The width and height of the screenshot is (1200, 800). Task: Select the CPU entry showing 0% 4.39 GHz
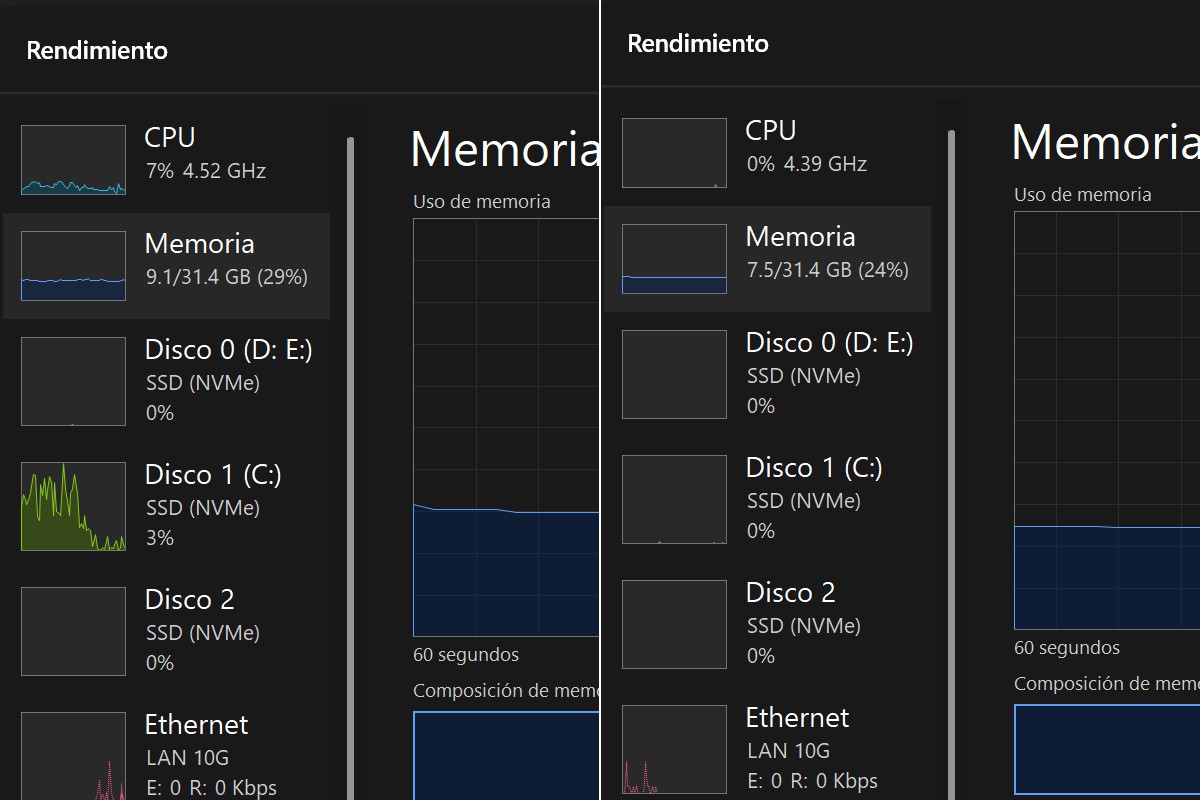[767, 152]
